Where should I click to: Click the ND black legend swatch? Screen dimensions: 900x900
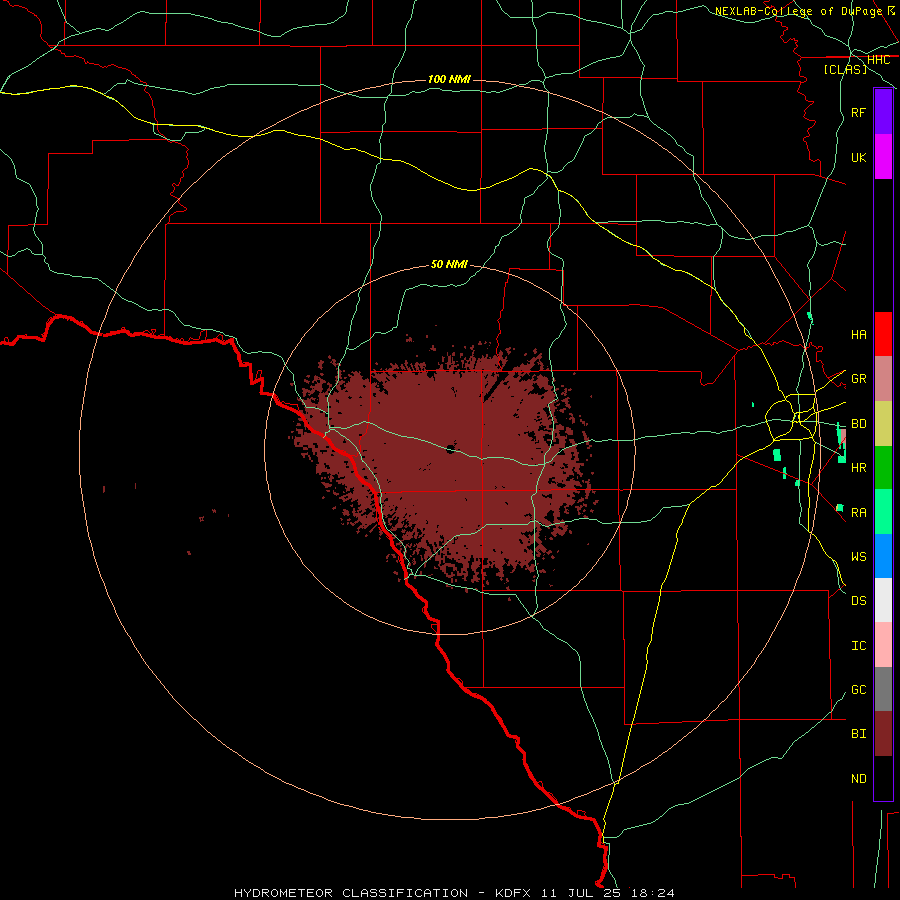coord(883,778)
